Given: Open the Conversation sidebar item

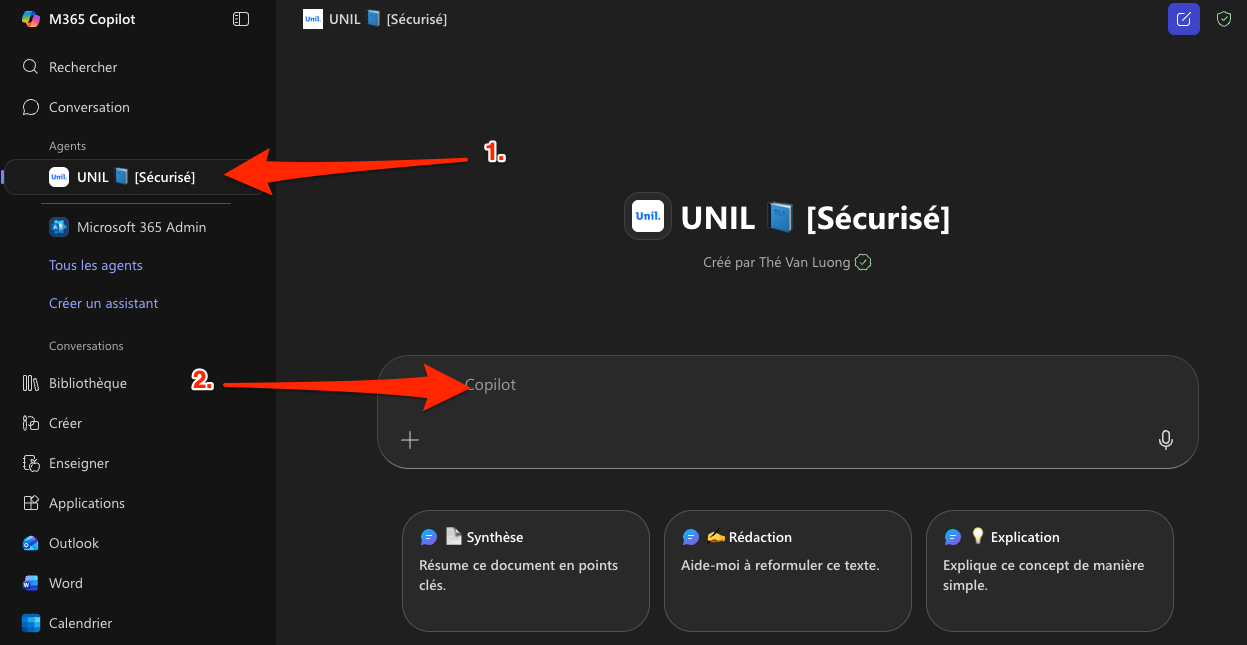Looking at the screenshot, I should [x=88, y=107].
